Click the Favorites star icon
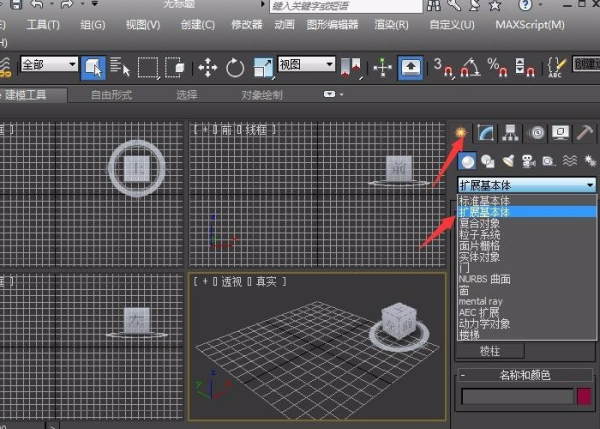The width and height of the screenshot is (600, 429). pyautogui.click(x=495, y=5)
